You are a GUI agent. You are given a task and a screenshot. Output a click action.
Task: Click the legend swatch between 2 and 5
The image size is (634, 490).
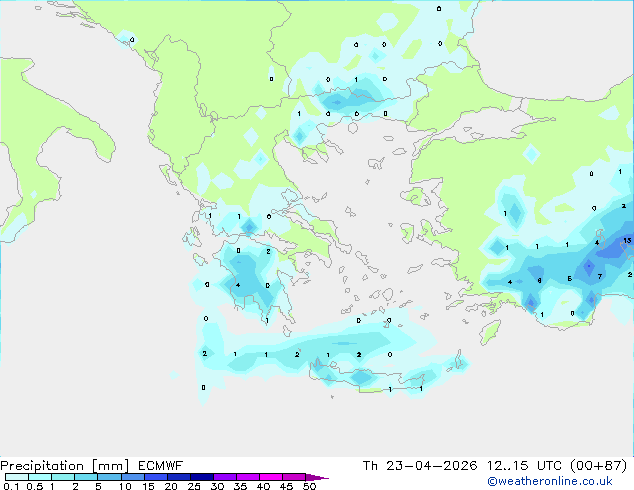pos(86,477)
